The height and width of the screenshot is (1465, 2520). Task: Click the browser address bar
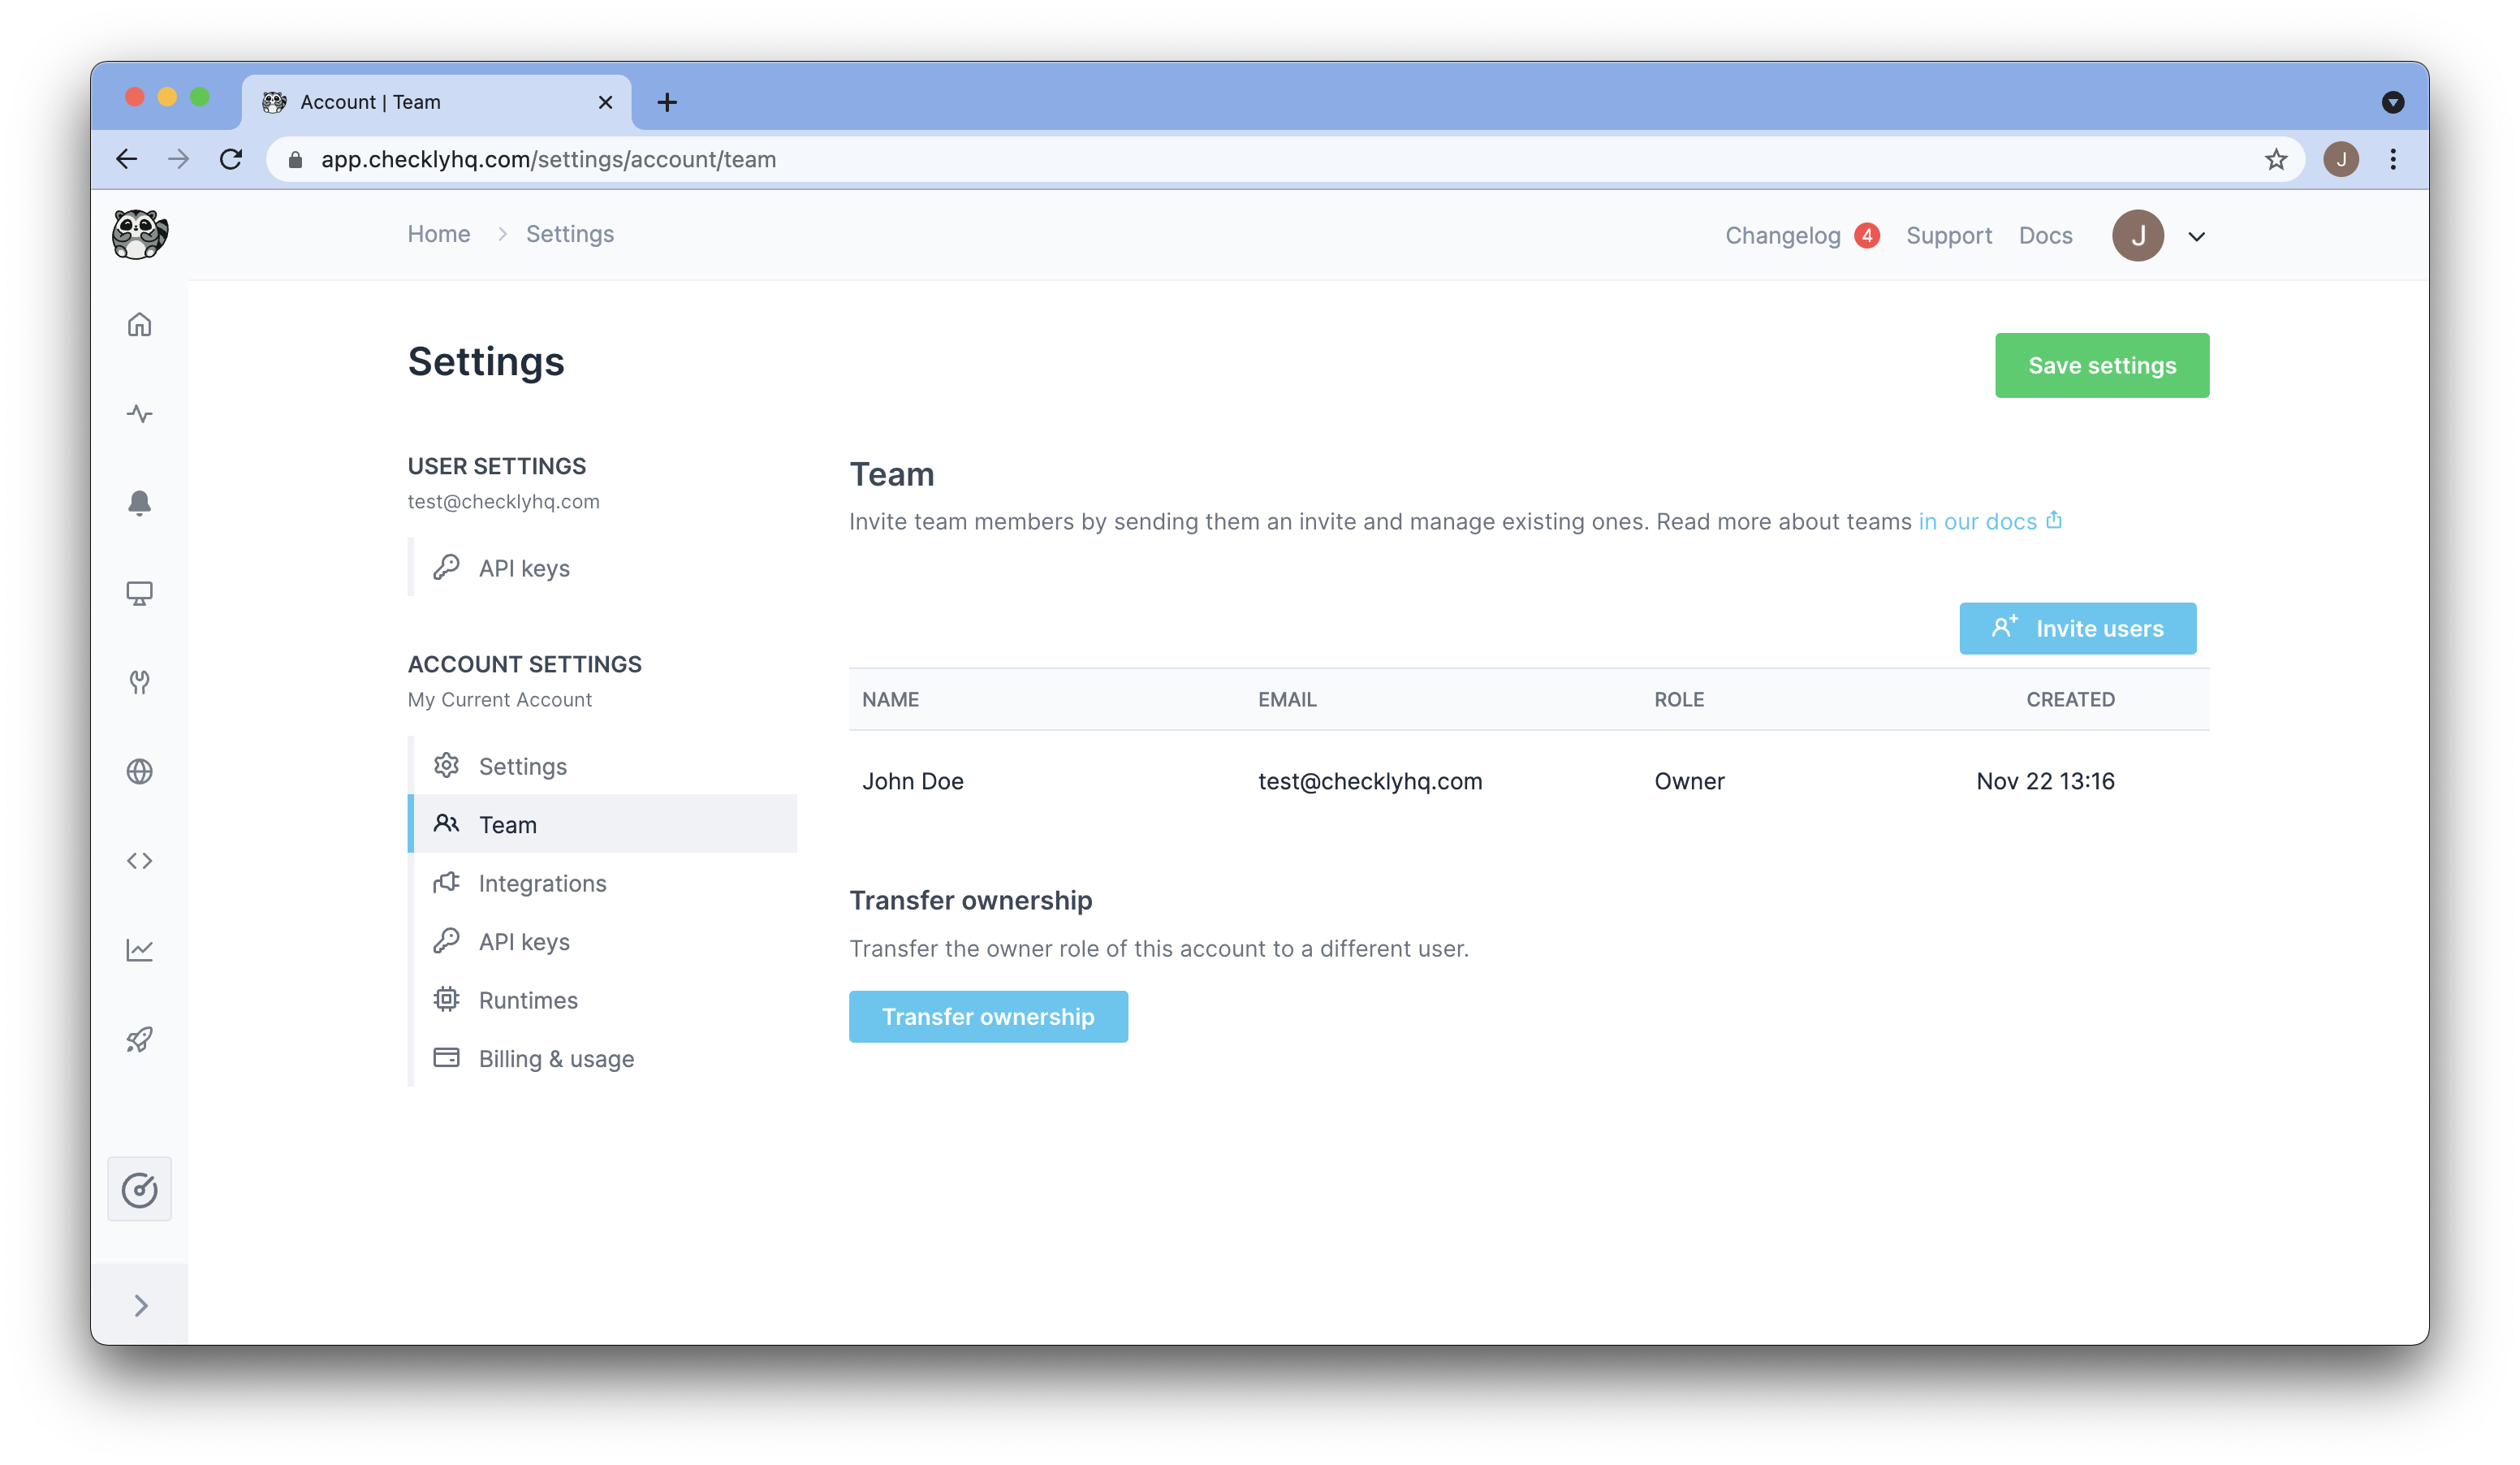coord(1200,159)
